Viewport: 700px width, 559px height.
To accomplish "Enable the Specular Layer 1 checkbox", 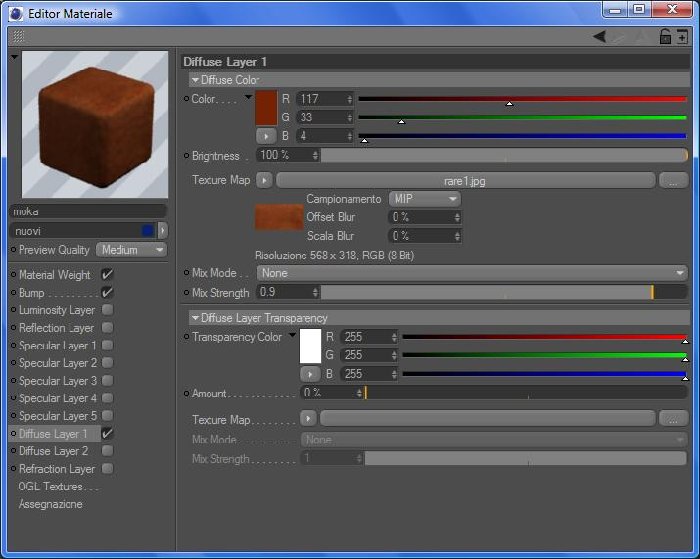I will (108, 345).
